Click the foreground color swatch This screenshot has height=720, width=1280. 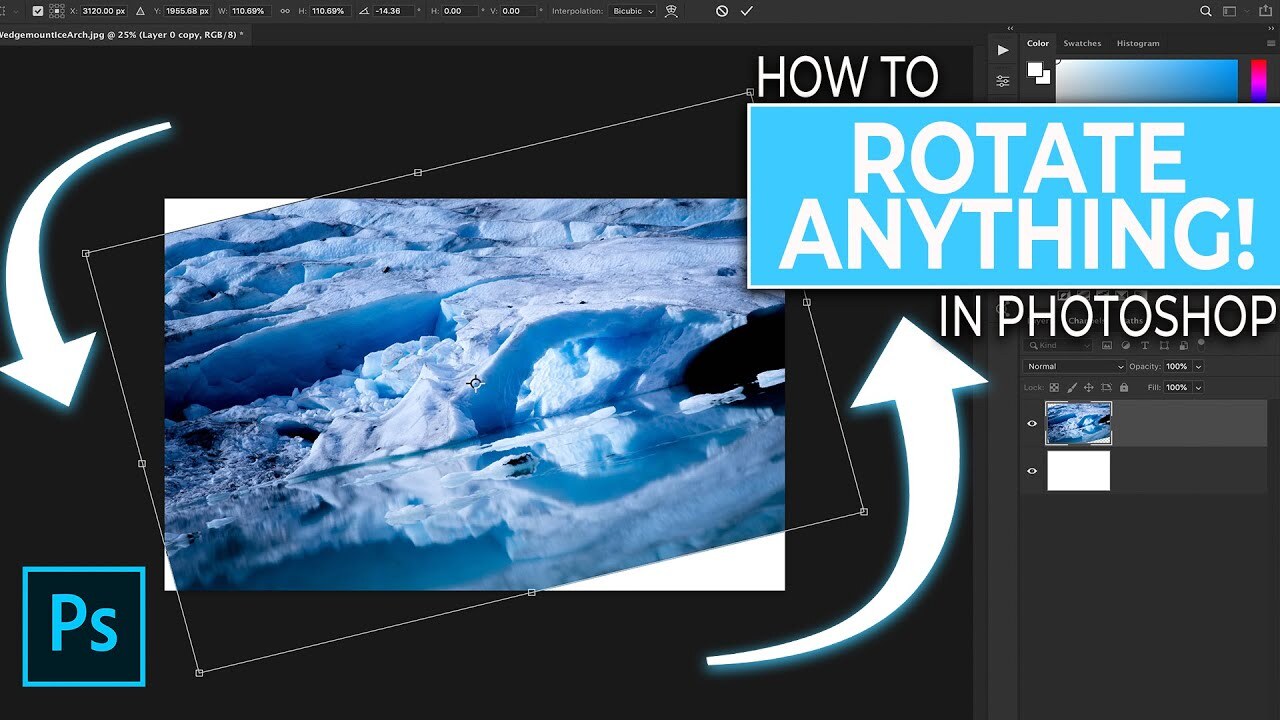pos(1035,70)
